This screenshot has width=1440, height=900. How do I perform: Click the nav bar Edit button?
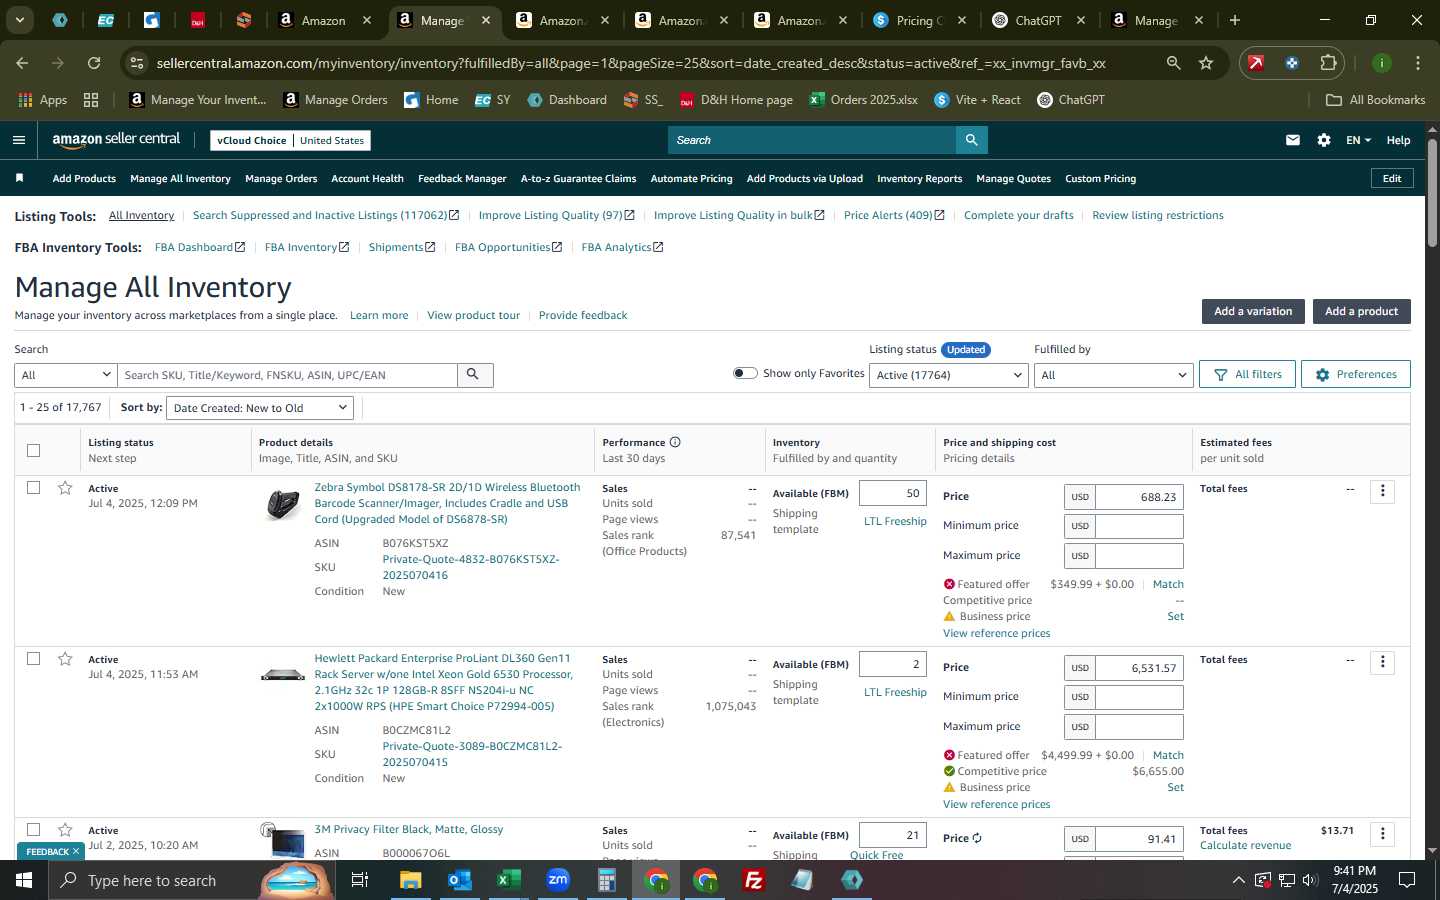(1392, 178)
